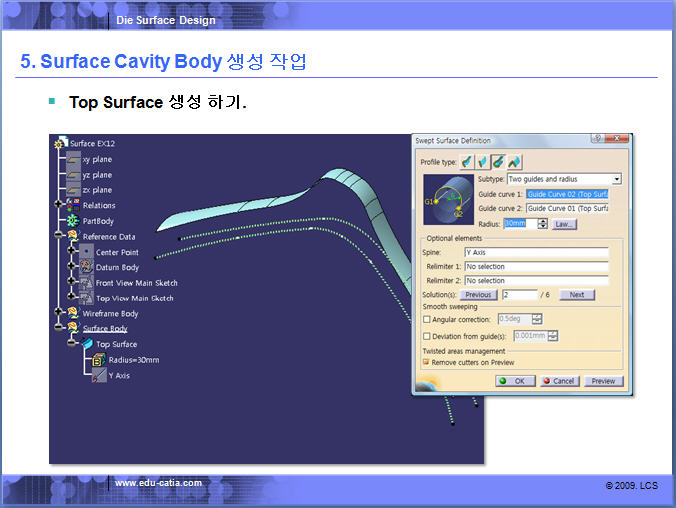Click the Top Surface sweep icon
Image resolution: width=676 pixels, height=508 pixels.
pos(87,344)
